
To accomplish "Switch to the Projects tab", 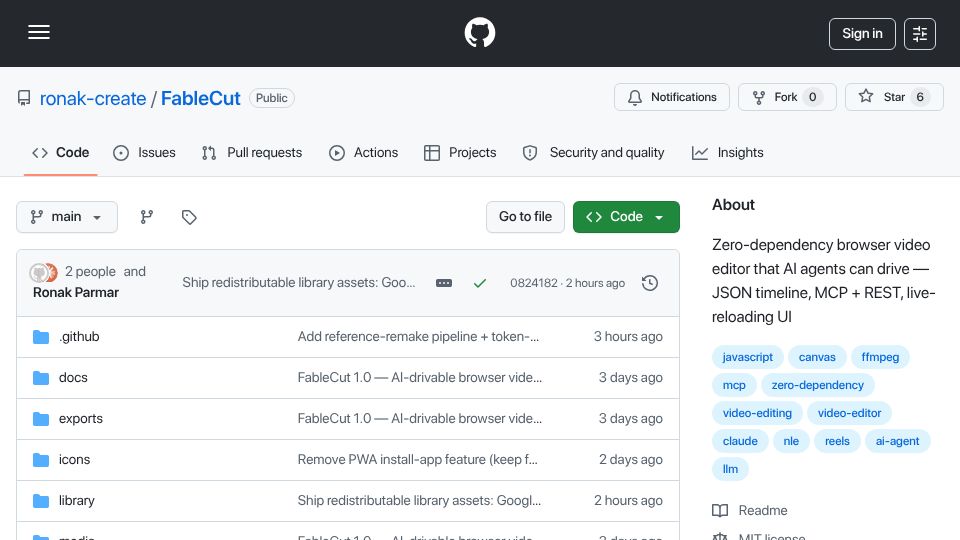I will [460, 152].
